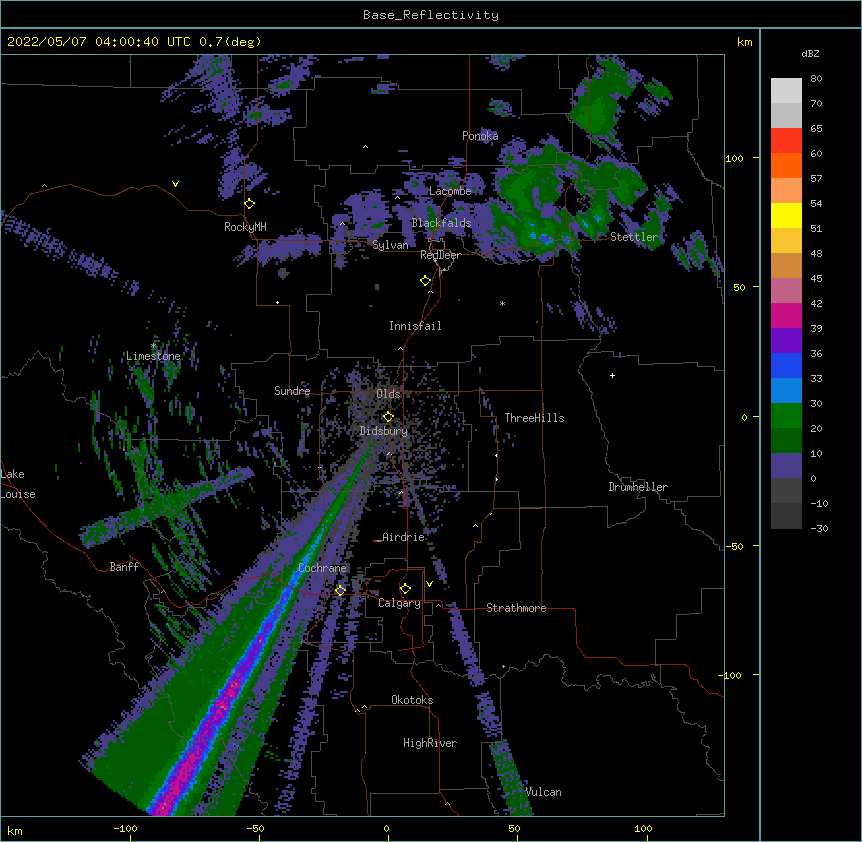862x842 pixels.
Task: Click the yellow V marker northwest of RockyMH
Action: (x=175, y=184)
